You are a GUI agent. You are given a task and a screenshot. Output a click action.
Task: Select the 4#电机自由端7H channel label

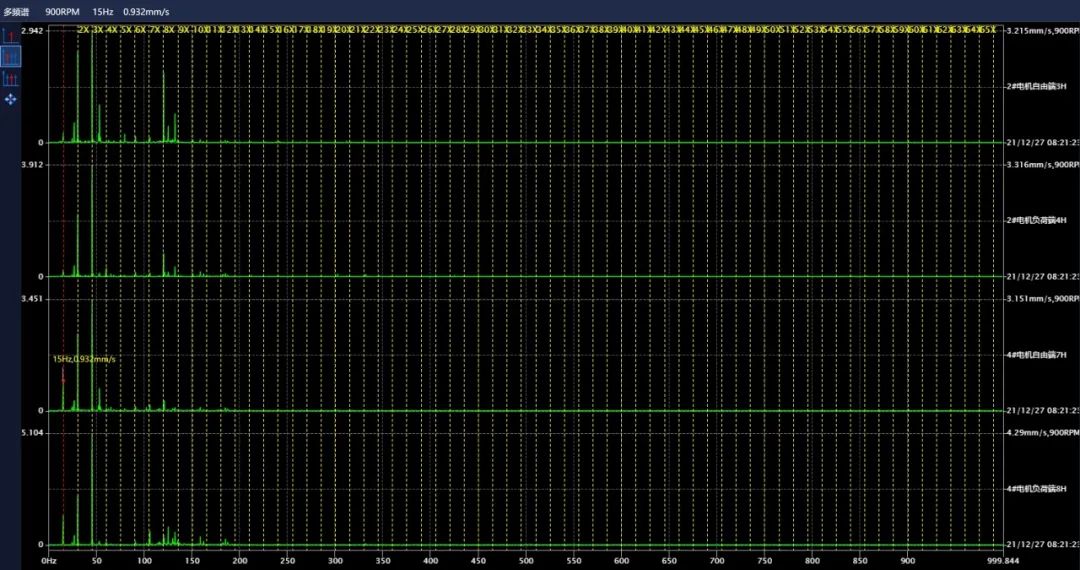point(1043,355)
